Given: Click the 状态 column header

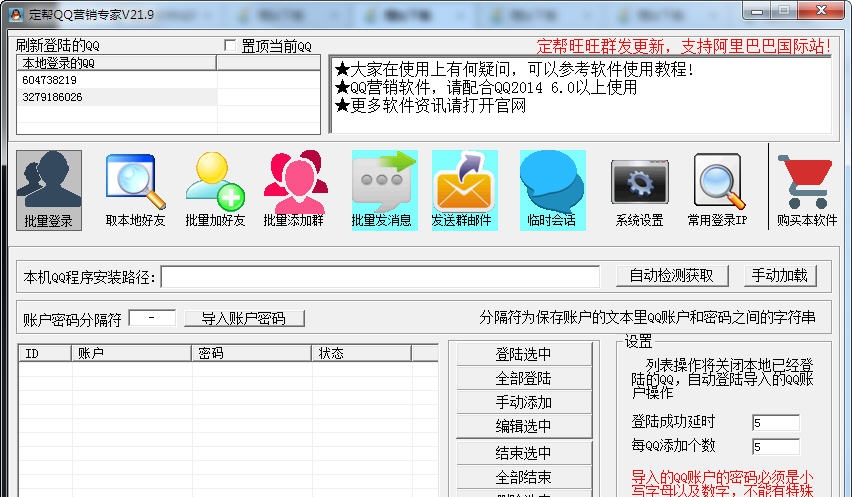Looking at the screenshot, I should click(x=361, y=353).
